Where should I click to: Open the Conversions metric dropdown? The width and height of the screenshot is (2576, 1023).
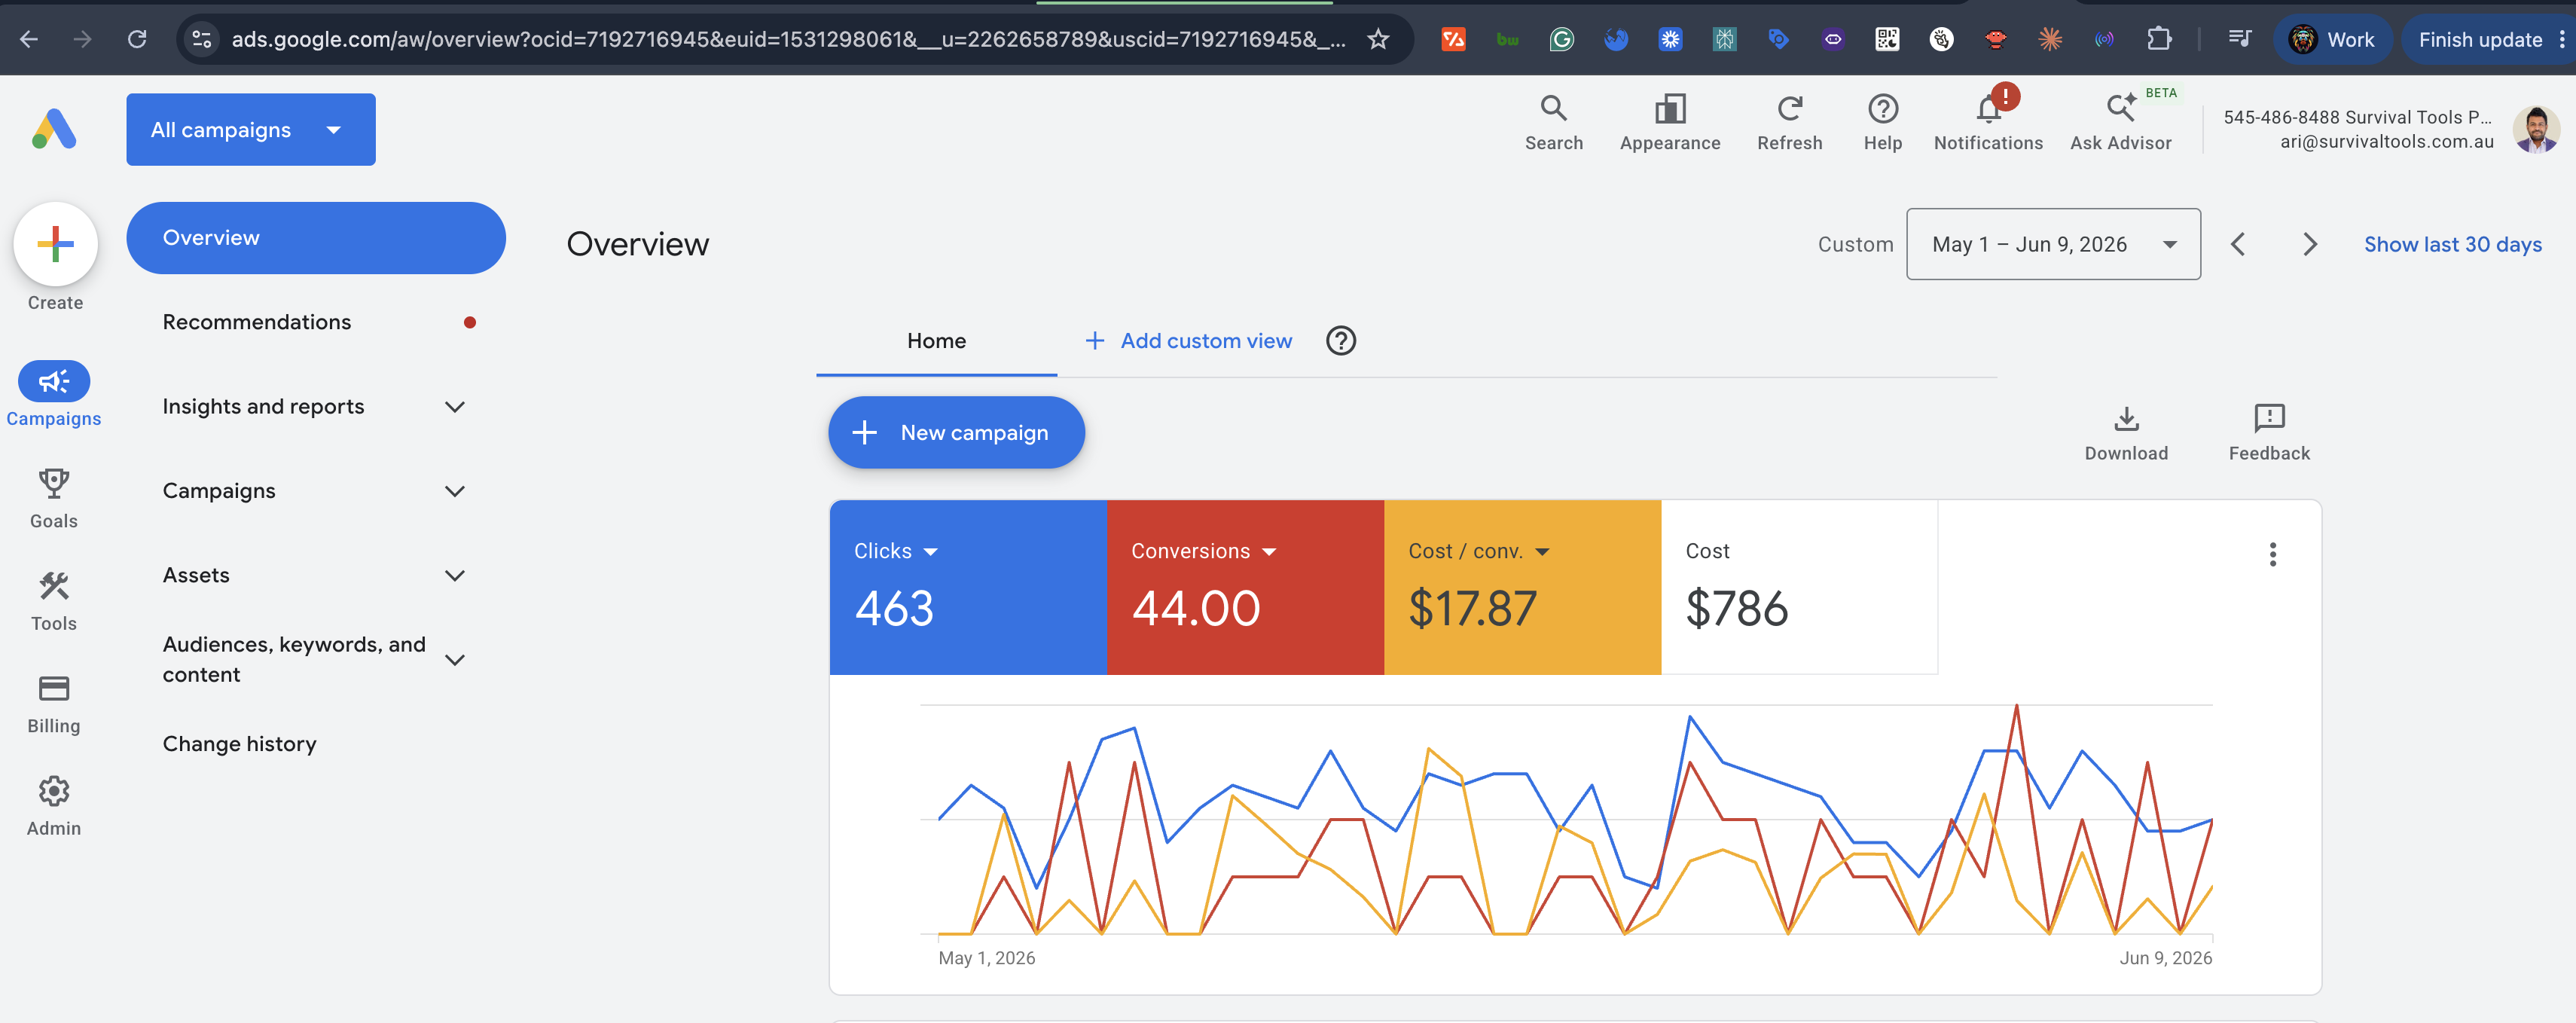click(x=1203, y=551)
